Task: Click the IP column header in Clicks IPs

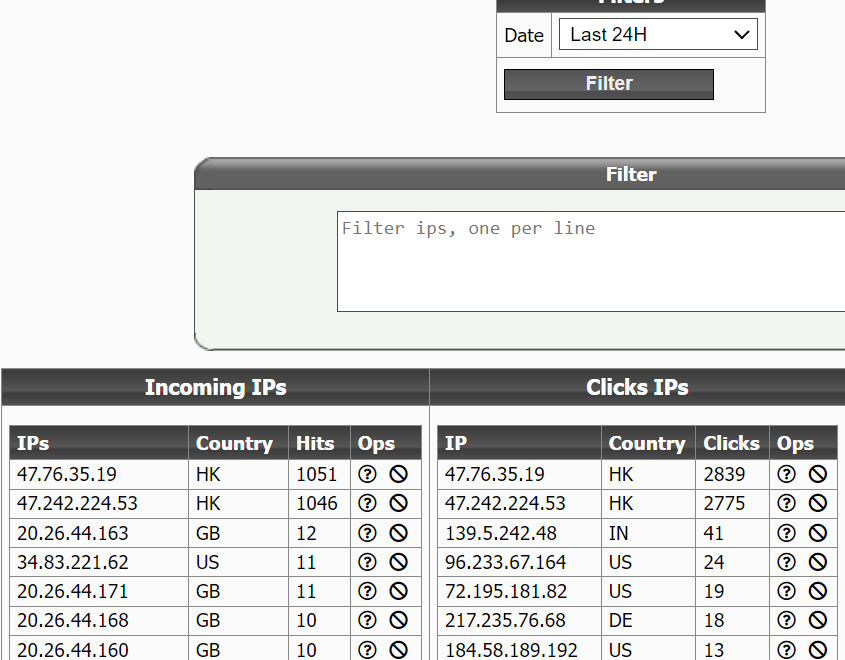Action: 519,443
